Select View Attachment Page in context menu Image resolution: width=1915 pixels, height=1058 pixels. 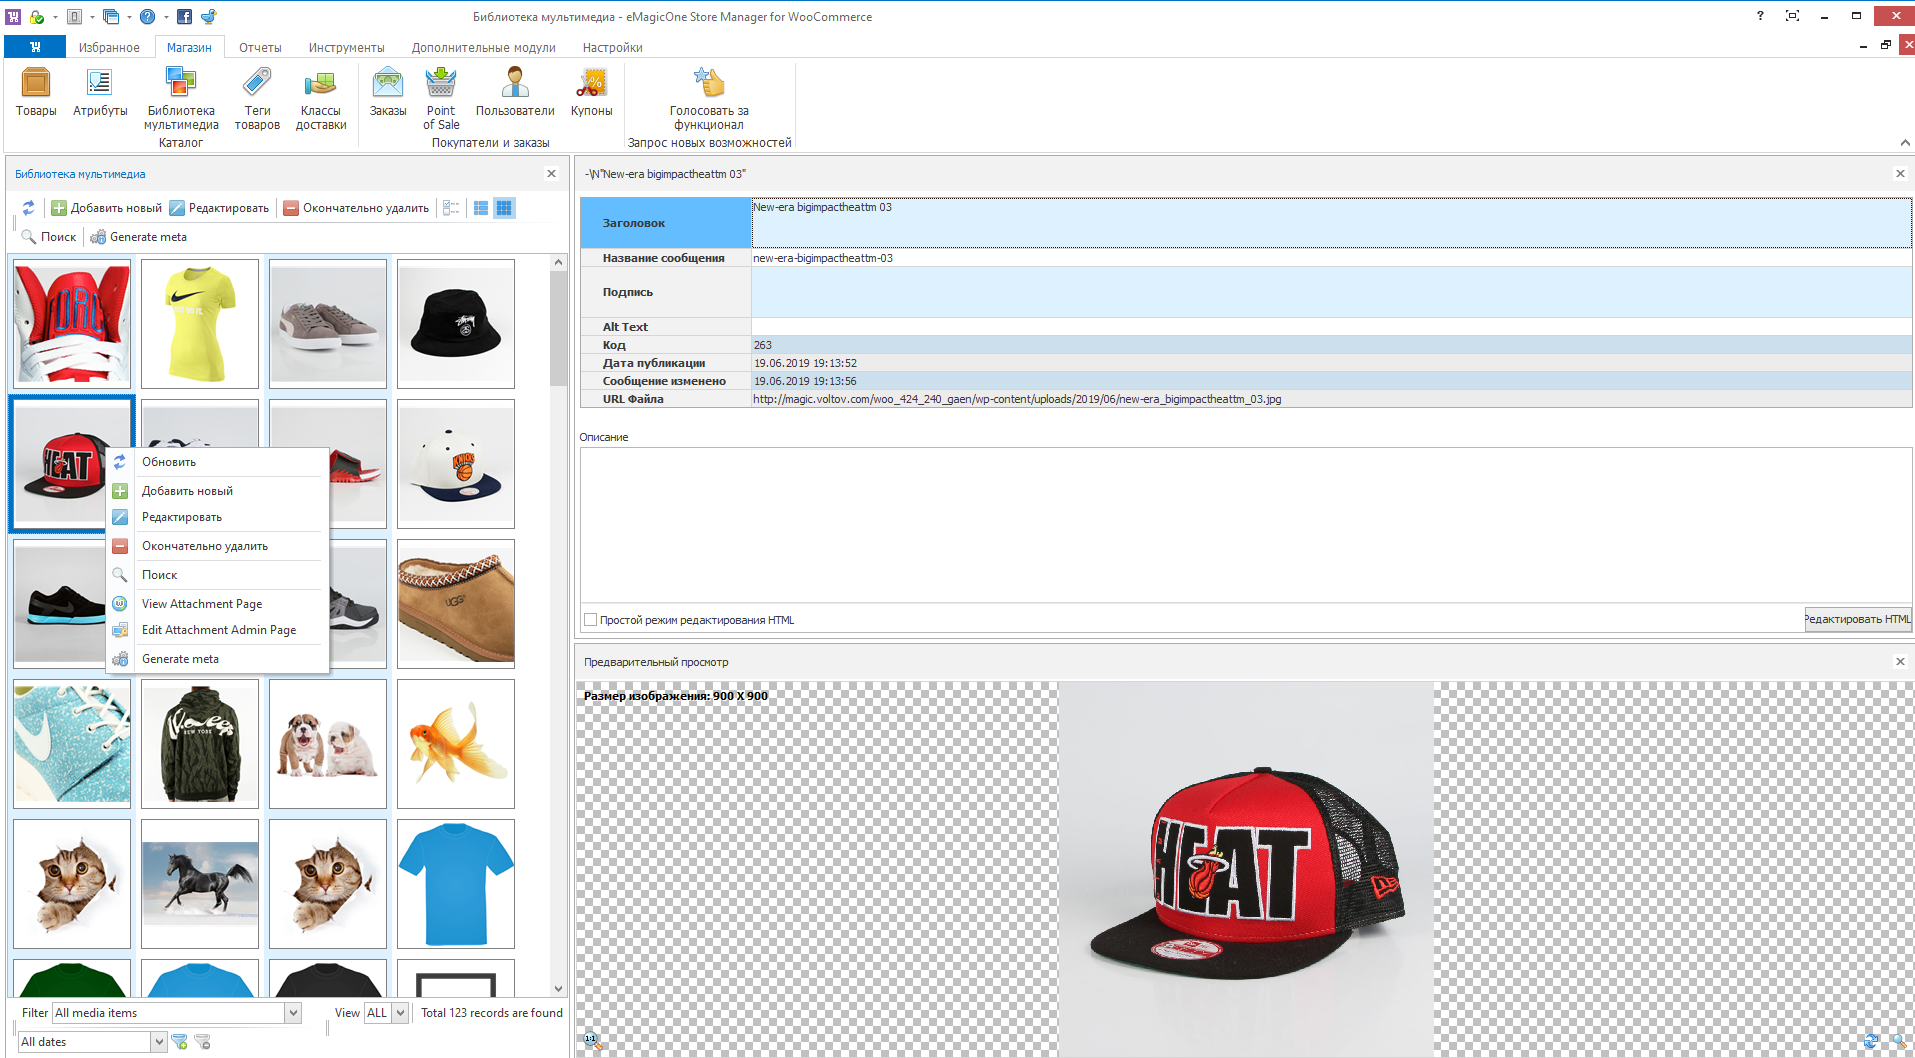[202, 604]
